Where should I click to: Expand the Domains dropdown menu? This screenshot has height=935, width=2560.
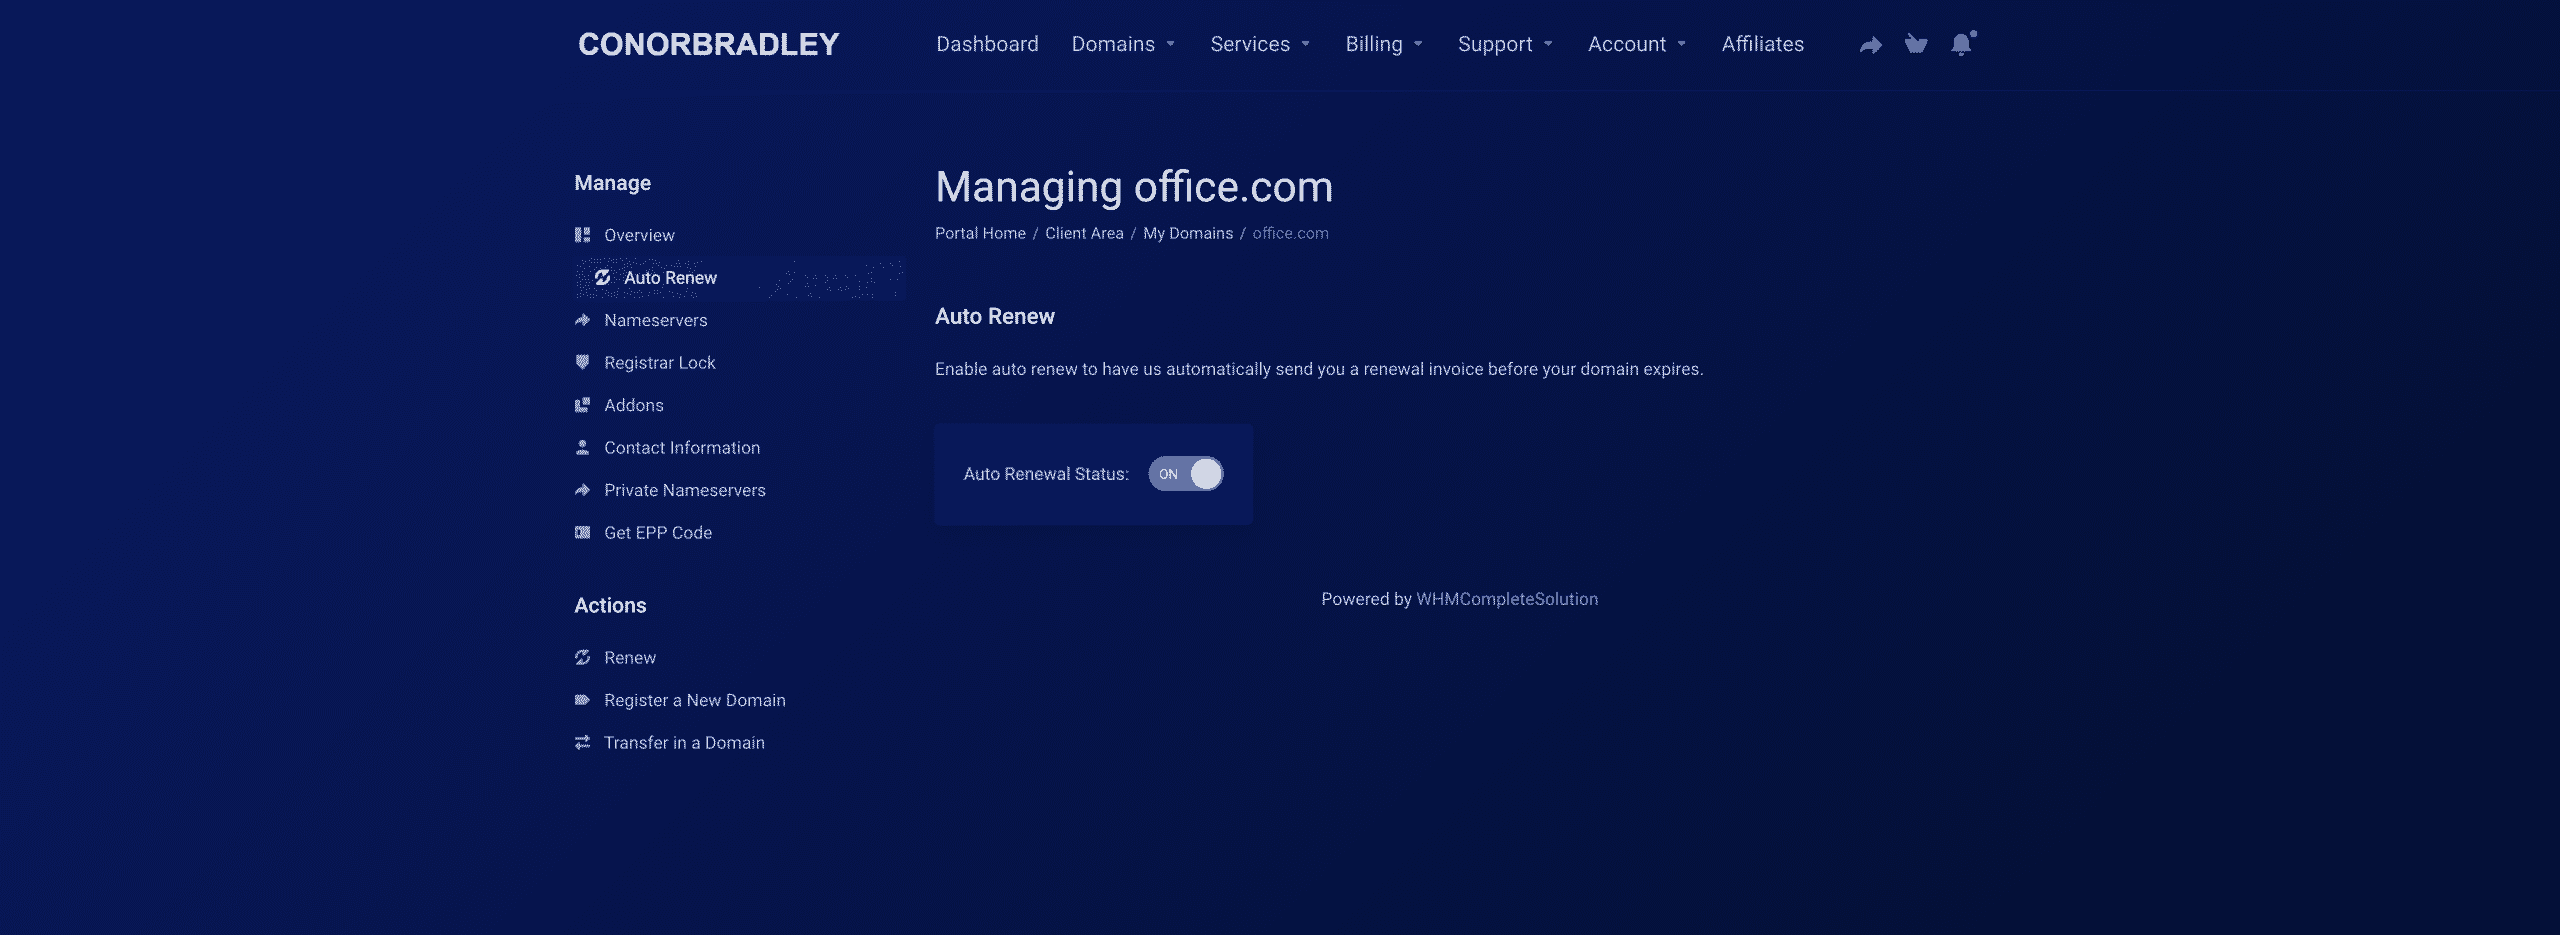click(1123, 44)
